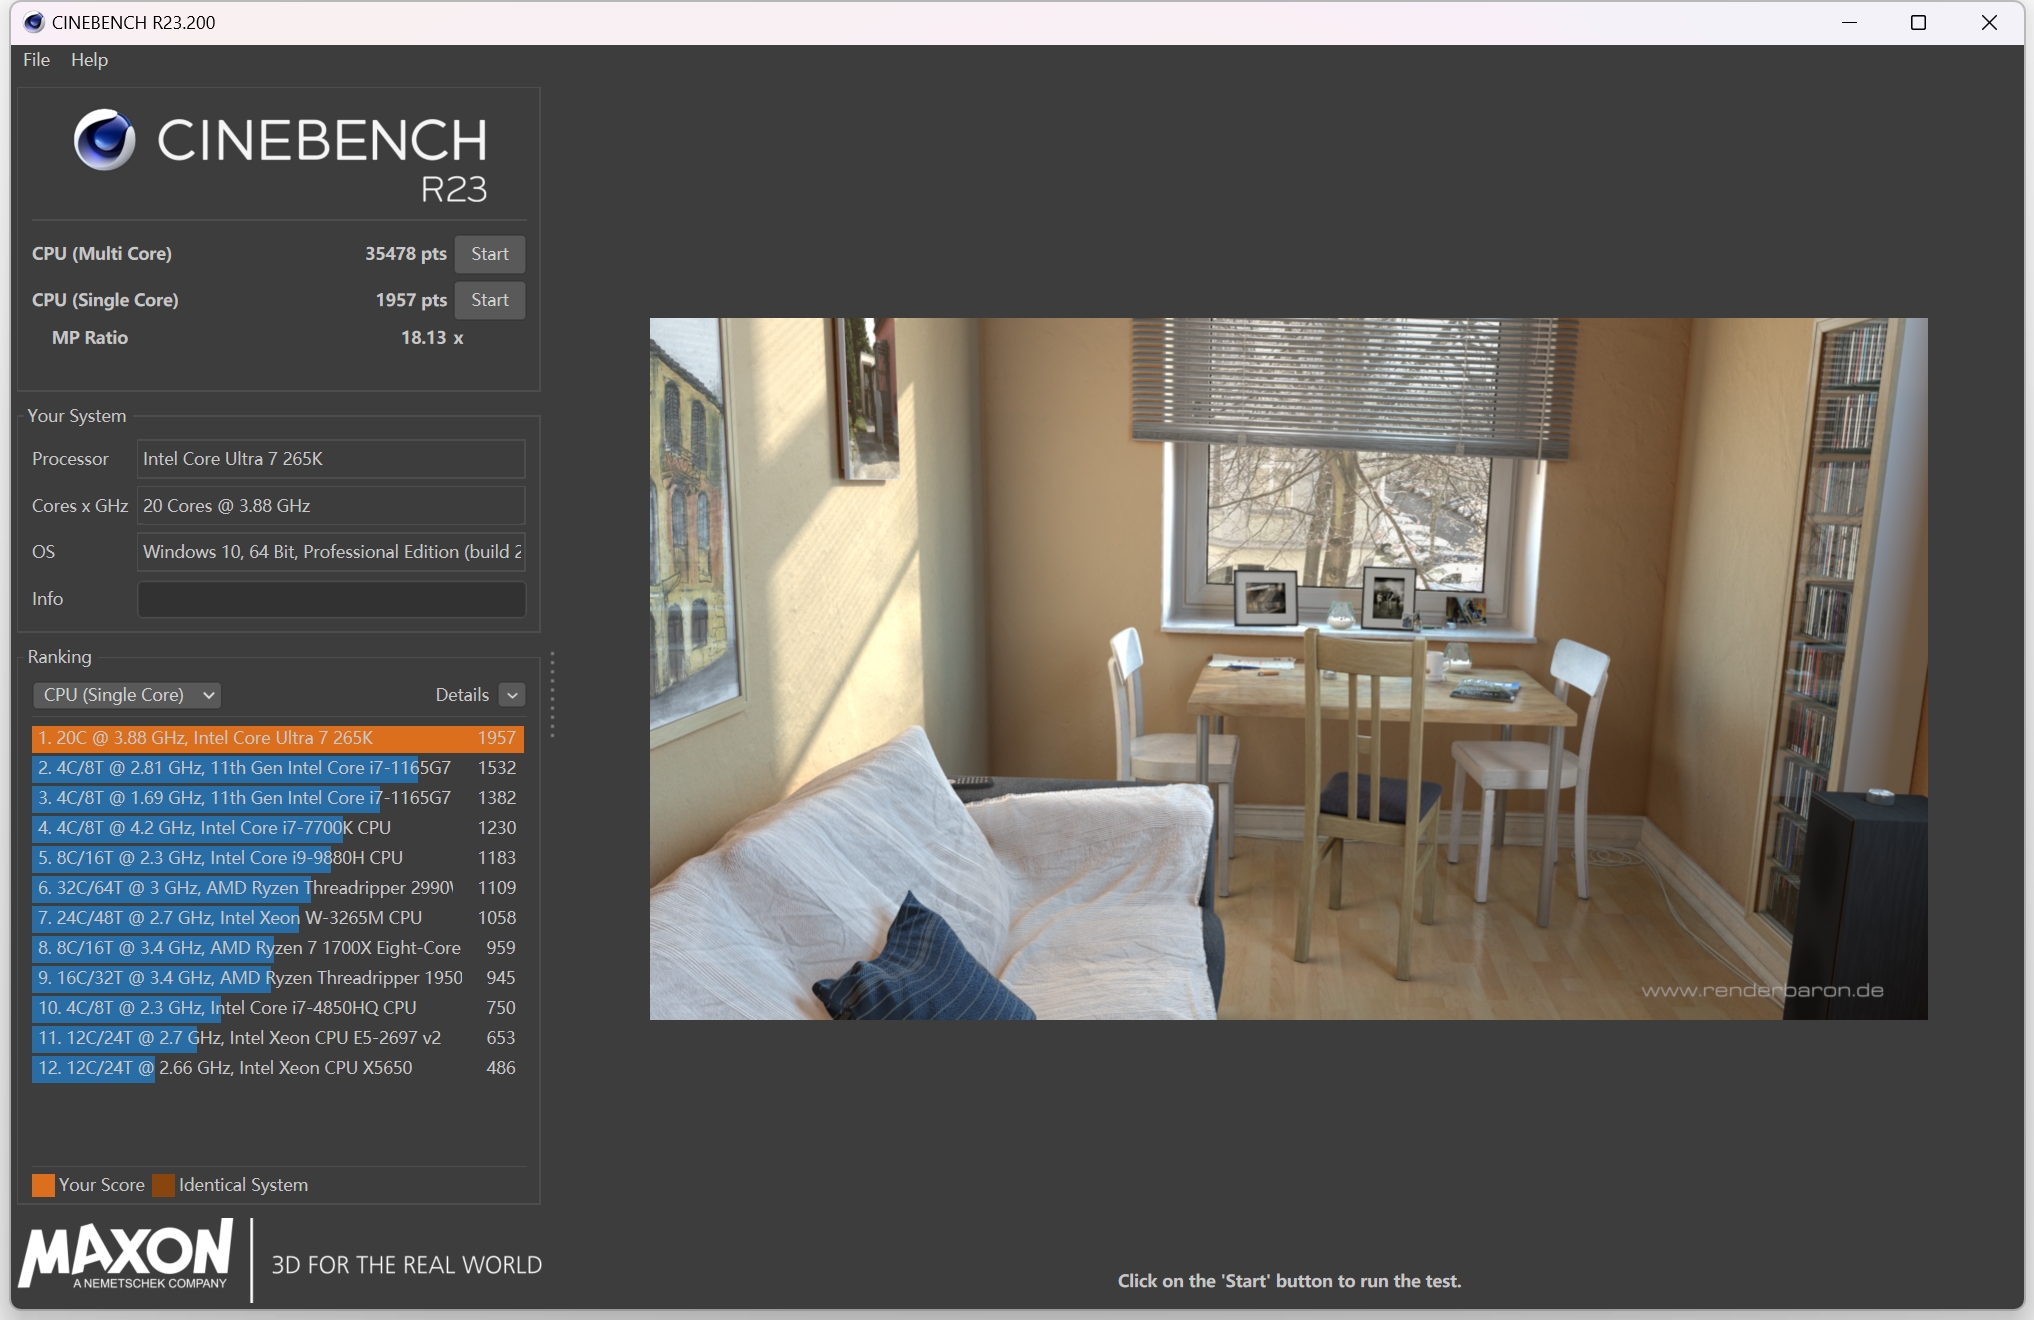Screen dimensions: 2034x1320
Task: Click the Processor name field
Action: (331, 459)
